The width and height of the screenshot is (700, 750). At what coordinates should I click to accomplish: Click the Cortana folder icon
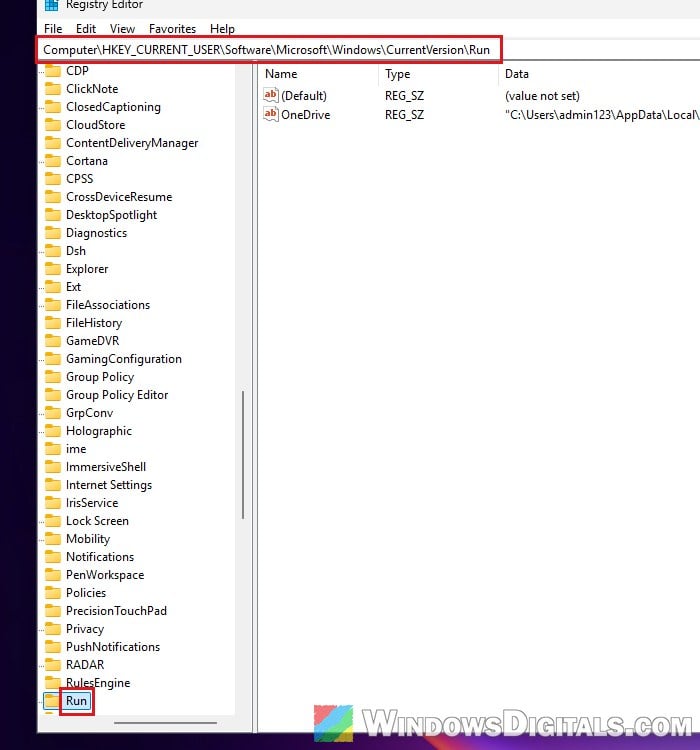click(x=53, y=161)
